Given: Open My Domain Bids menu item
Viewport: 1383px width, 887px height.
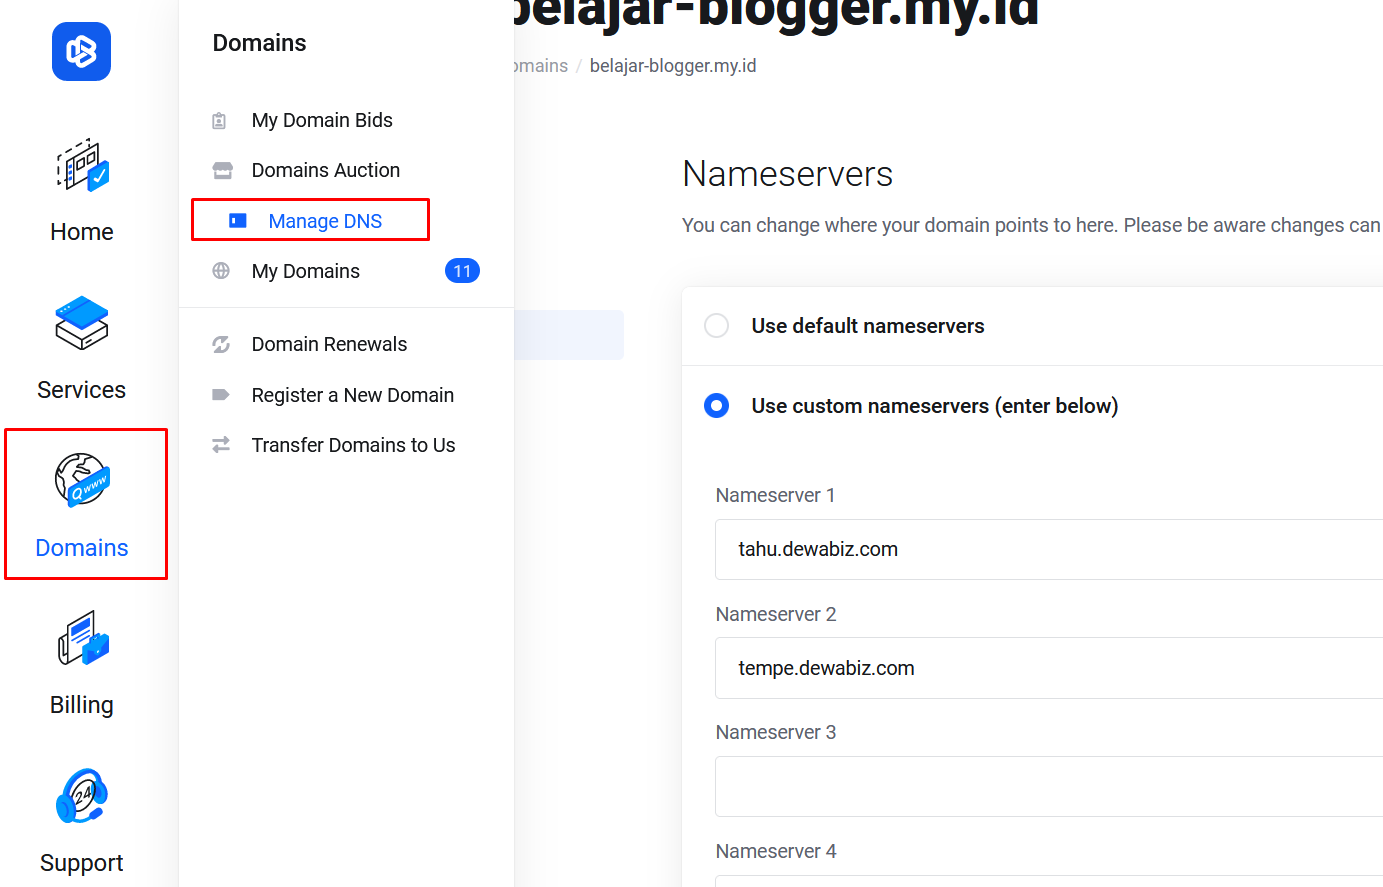Looking at the screenshot, I should click(321, 120).
